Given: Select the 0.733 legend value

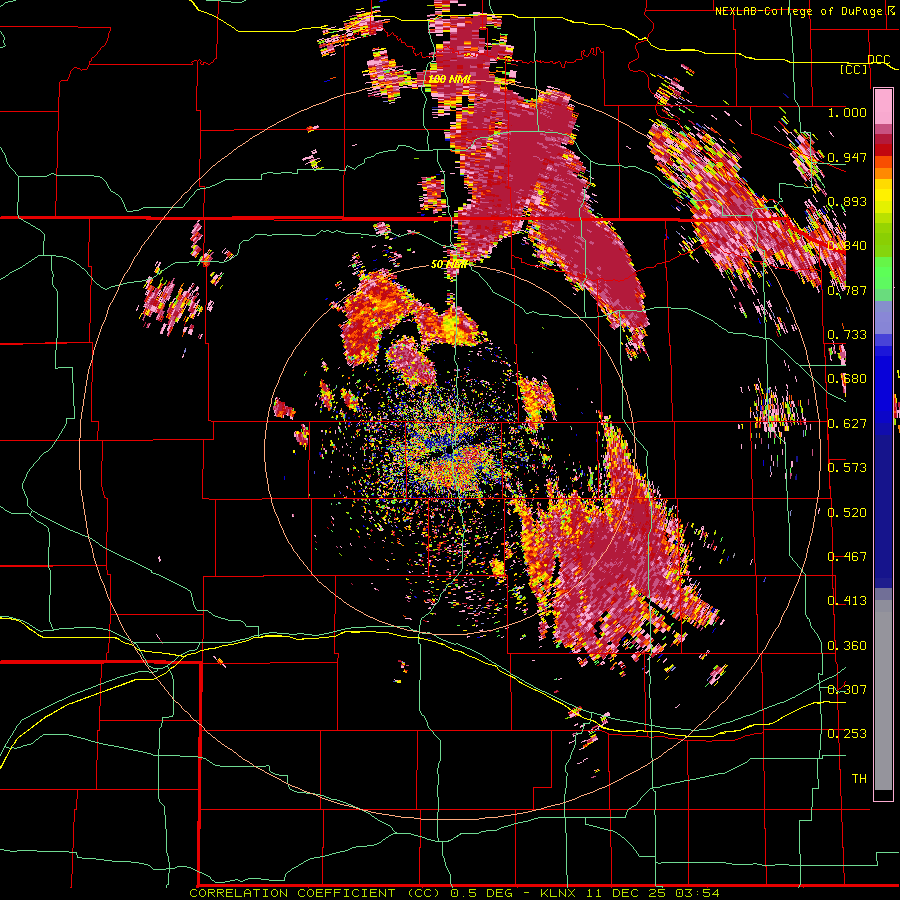Looking at the screenshot, I should click(x=847, y=335).
